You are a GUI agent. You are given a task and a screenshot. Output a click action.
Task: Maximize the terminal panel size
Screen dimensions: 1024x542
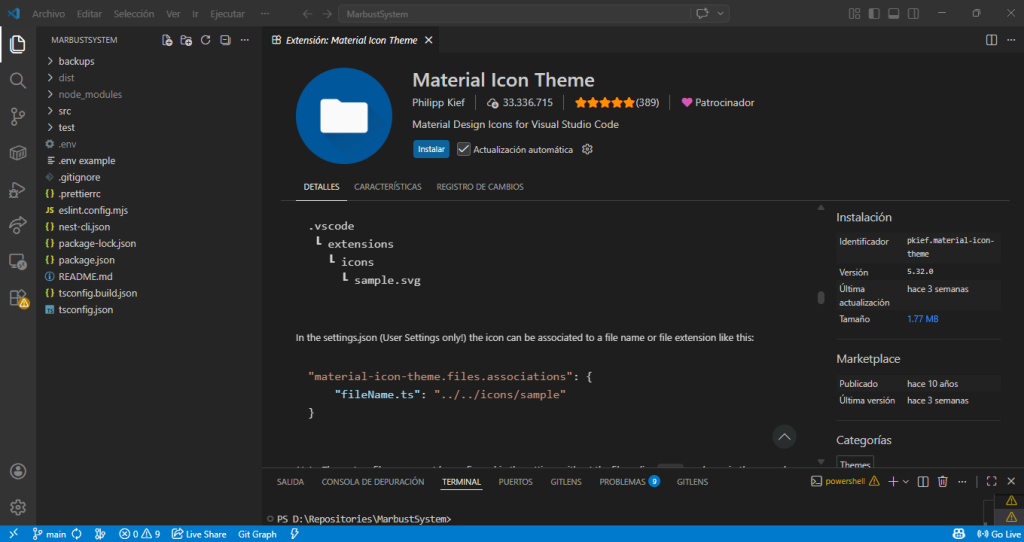[x=991, y=481]
